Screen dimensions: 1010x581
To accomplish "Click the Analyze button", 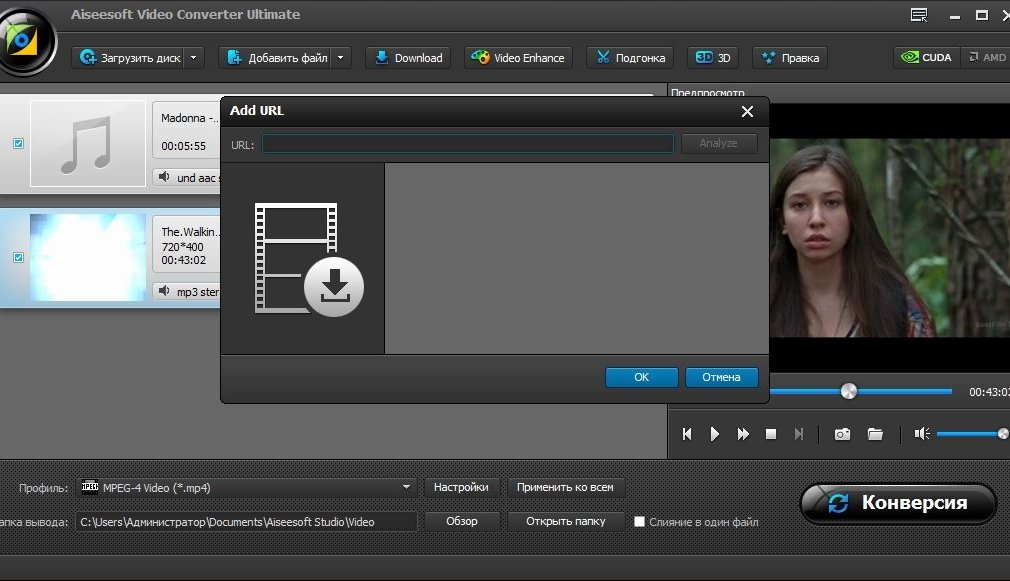I will coord(719,144).
